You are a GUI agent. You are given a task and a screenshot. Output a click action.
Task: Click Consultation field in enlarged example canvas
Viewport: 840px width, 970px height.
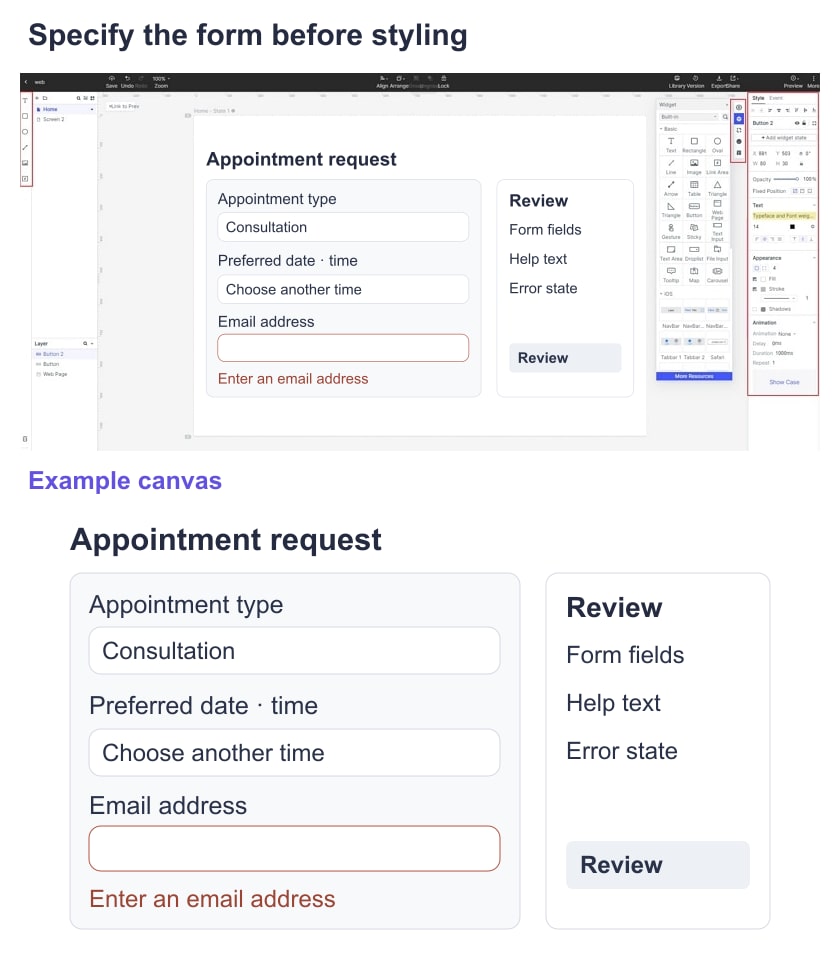pyautogui.click(x=294, y=651)
